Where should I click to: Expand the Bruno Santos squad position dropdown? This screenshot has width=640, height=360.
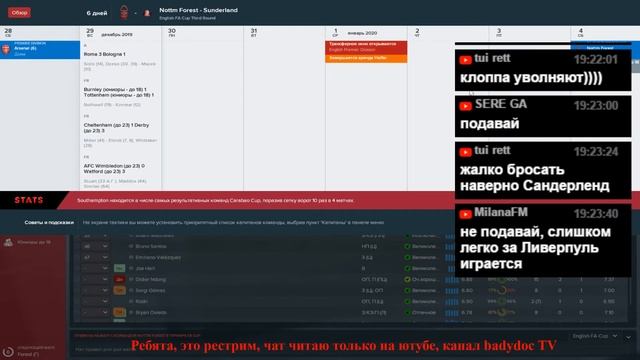tap(105, 247)
